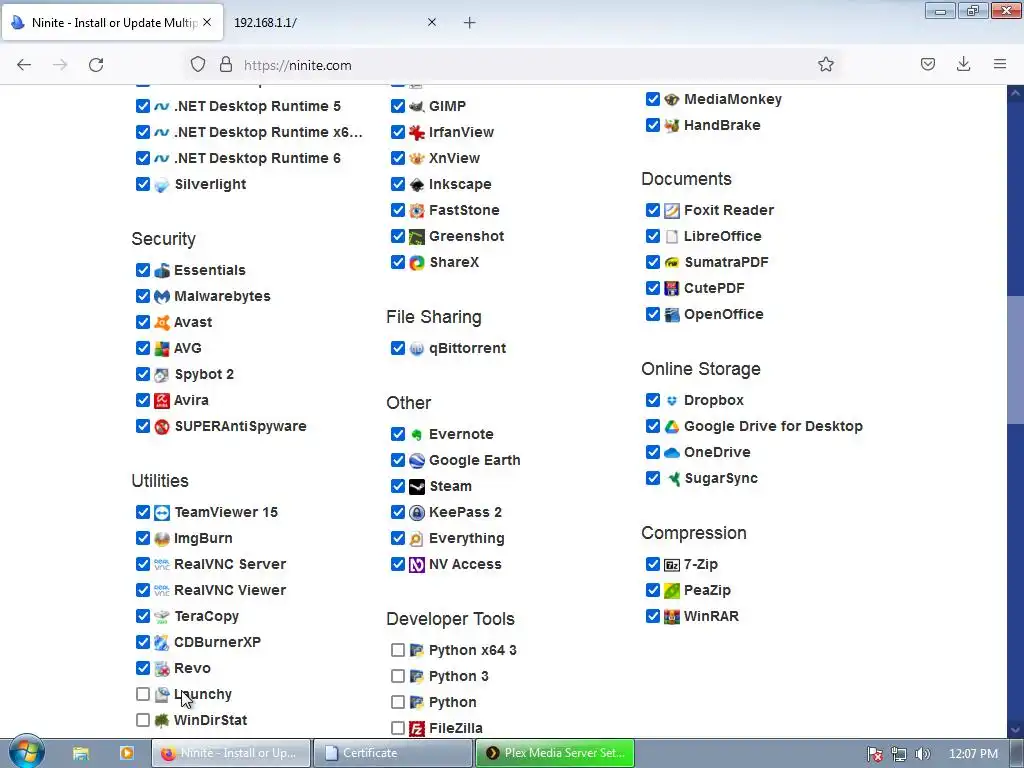Deselect the PeaZip checkbox
This screenshot has width=1024, height=768.
[x=652, y=590]
